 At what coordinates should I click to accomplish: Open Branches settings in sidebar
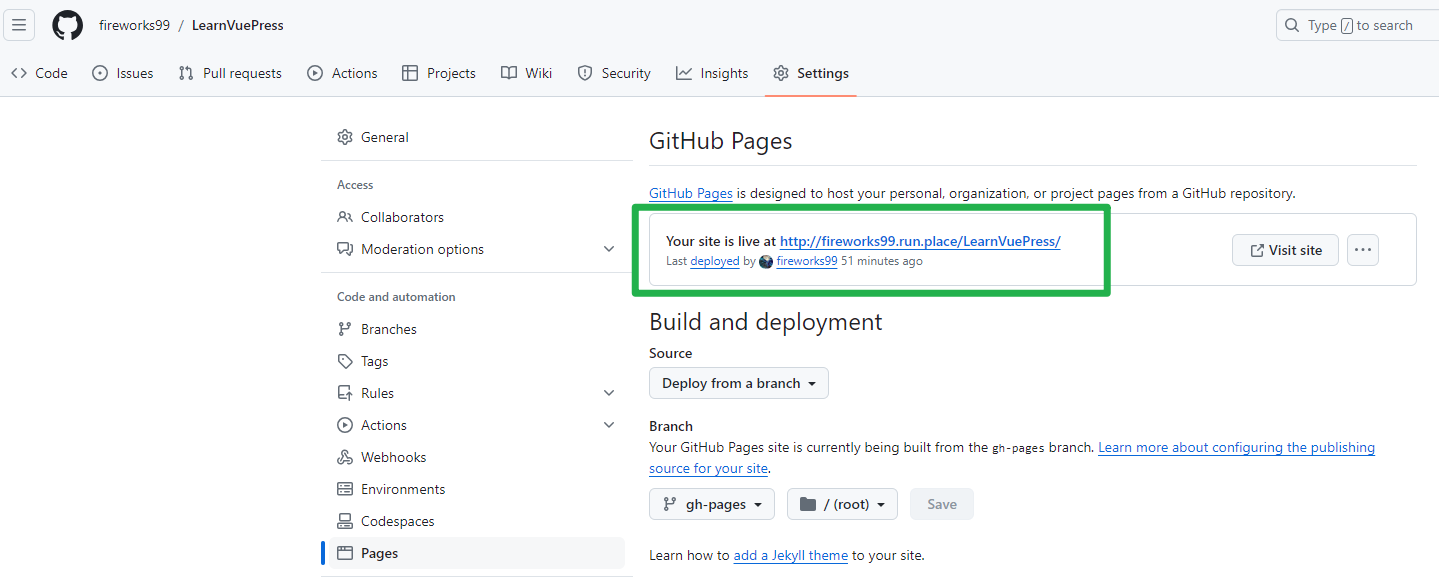click(x=388, y=329)
